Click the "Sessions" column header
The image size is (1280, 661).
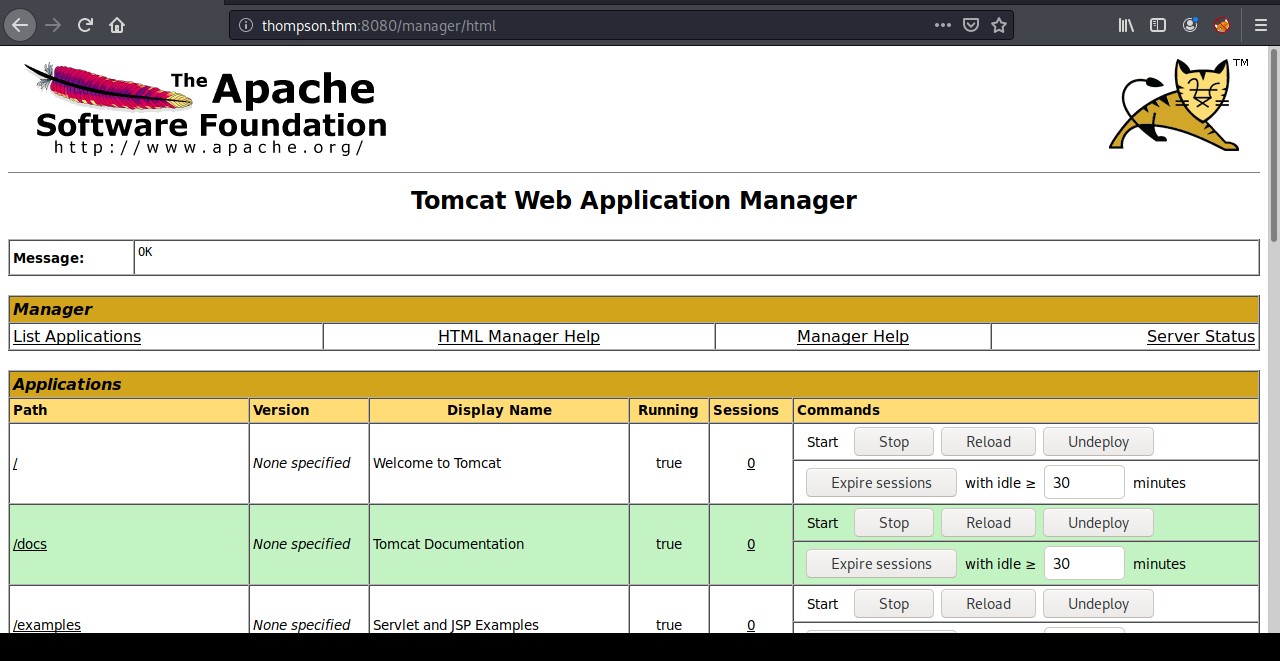746,410
